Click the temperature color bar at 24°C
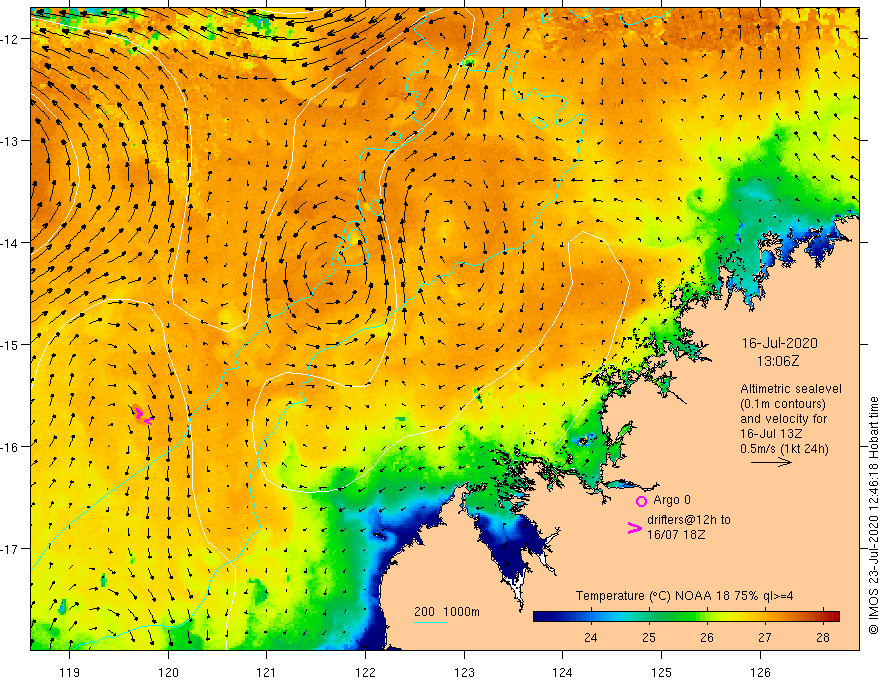This screenshot has width=880, height=680. pos(590,616)
